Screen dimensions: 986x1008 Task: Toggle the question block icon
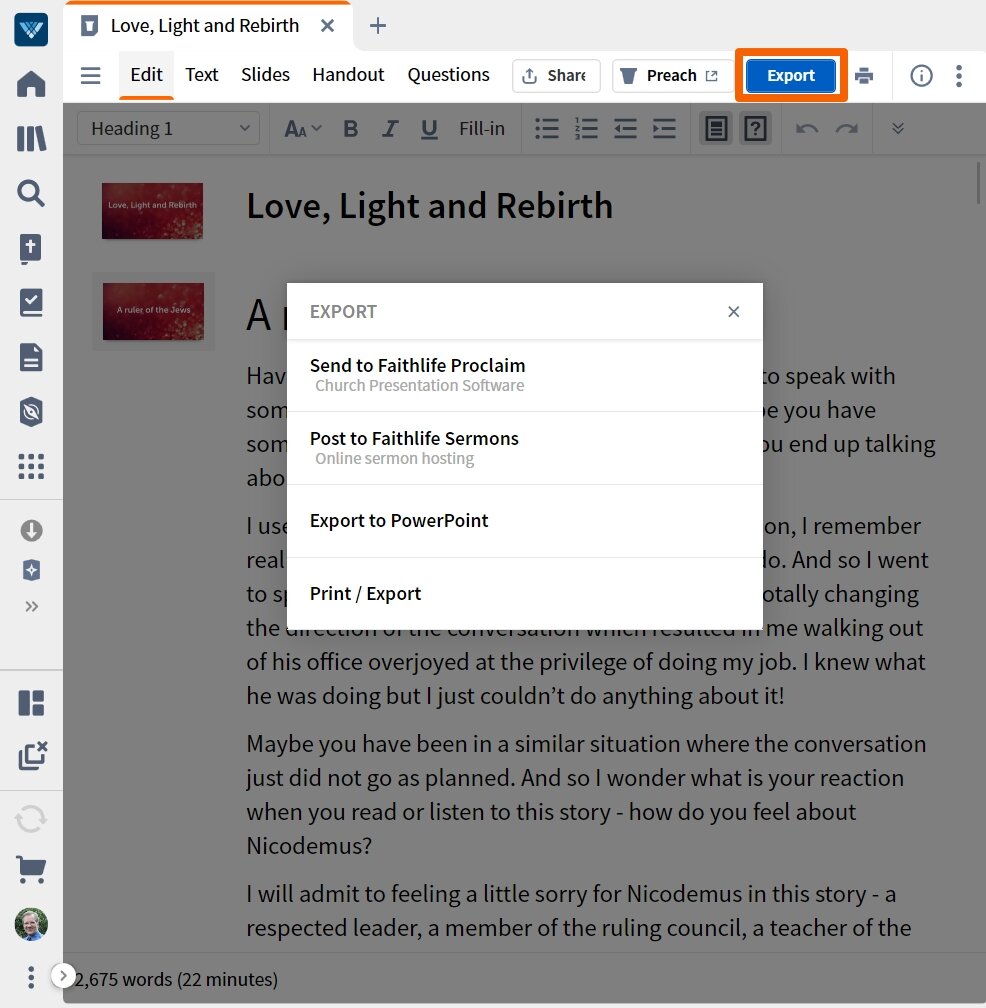point(755,129)
